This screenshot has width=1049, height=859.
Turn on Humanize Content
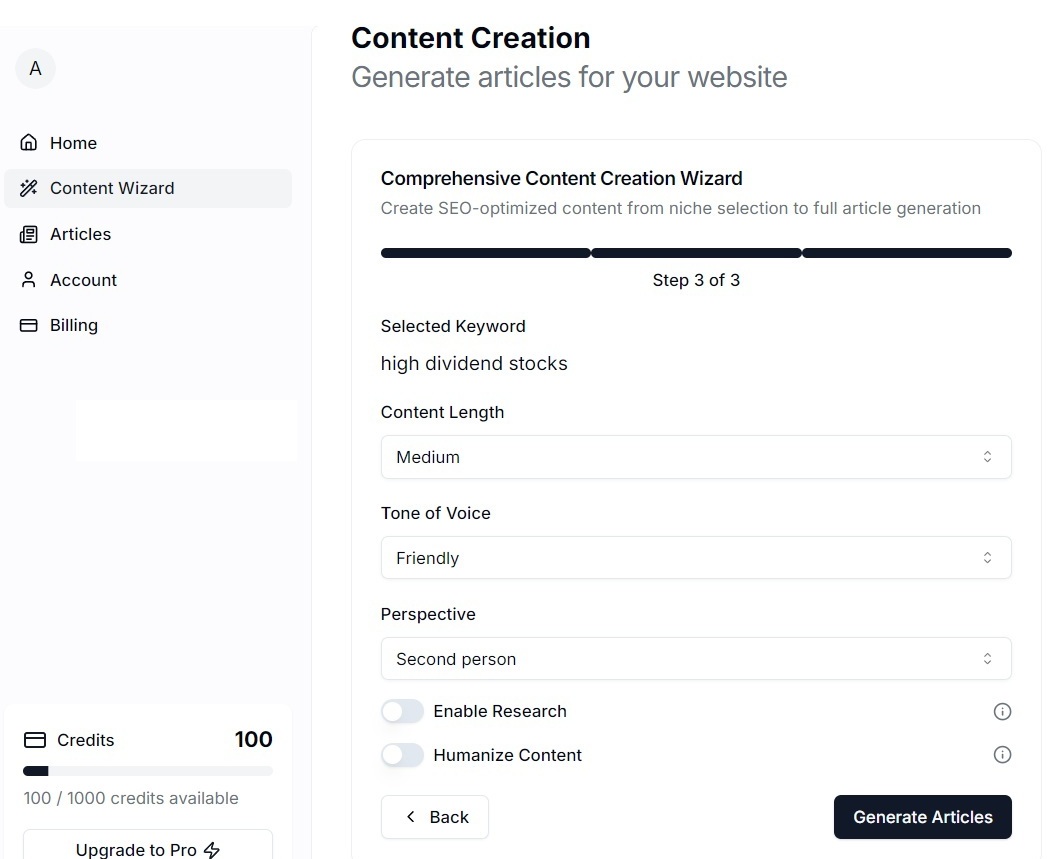(402, 755)
